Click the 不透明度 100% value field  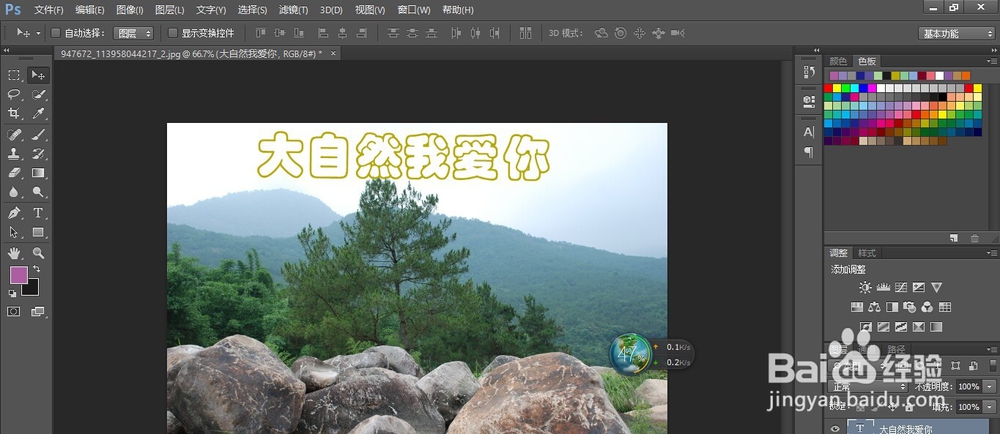[x=969, y=386]
